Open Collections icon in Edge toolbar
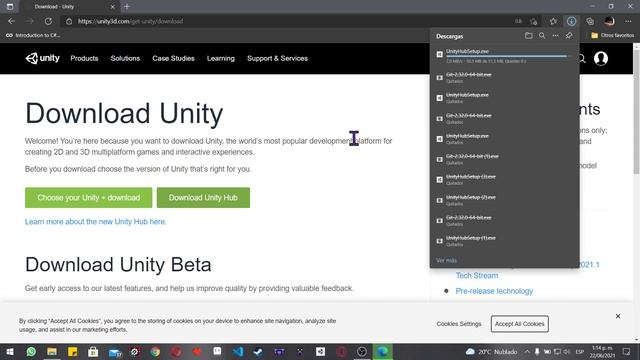640x360 pixels. click(590, 21)
